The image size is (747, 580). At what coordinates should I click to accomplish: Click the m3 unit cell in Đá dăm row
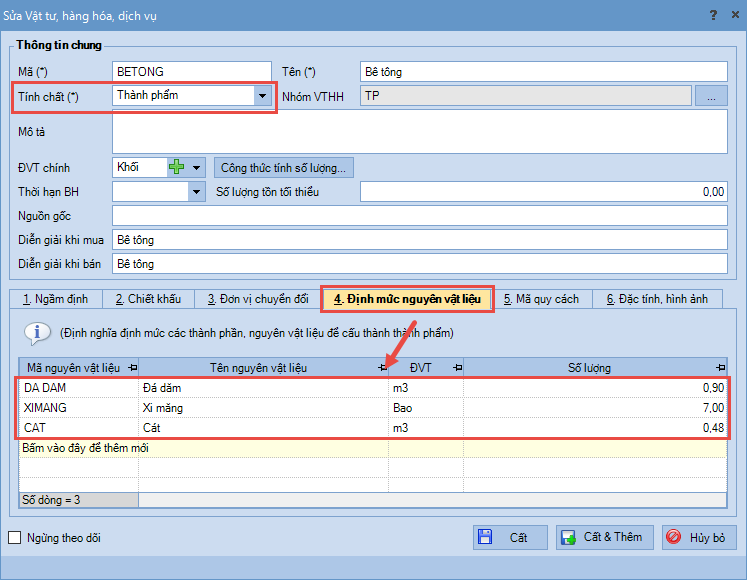pyautogui.click(x=426, y=388)
